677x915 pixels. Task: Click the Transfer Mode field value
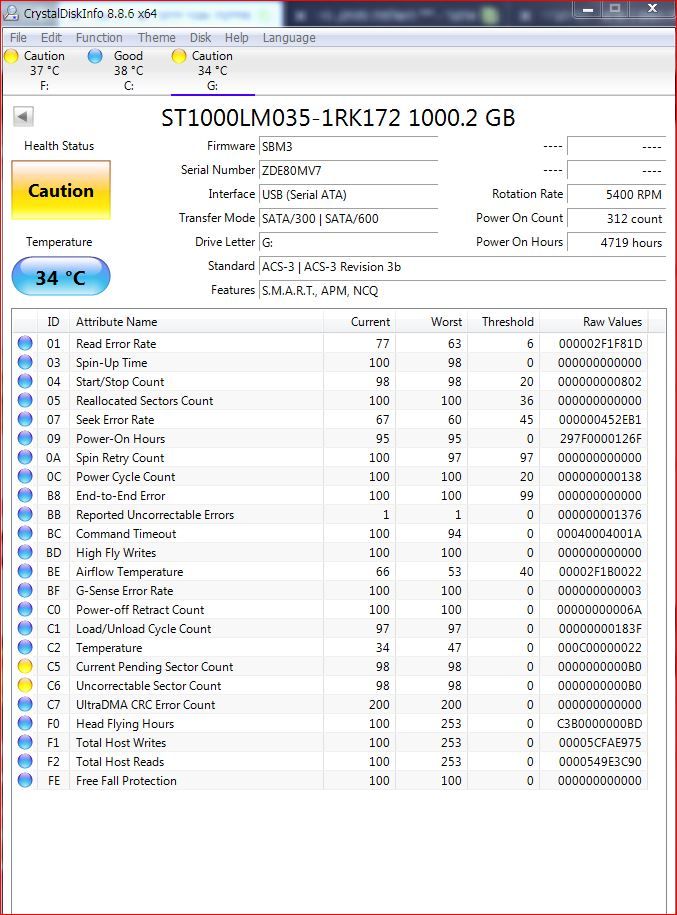point(348,218)
